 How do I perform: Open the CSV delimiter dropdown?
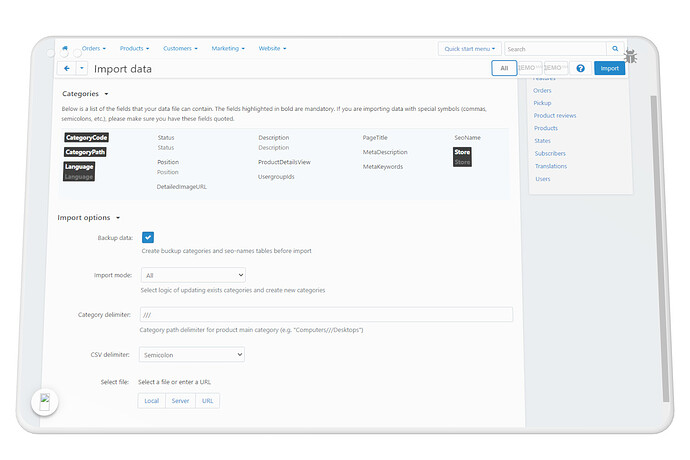(192, 355)
